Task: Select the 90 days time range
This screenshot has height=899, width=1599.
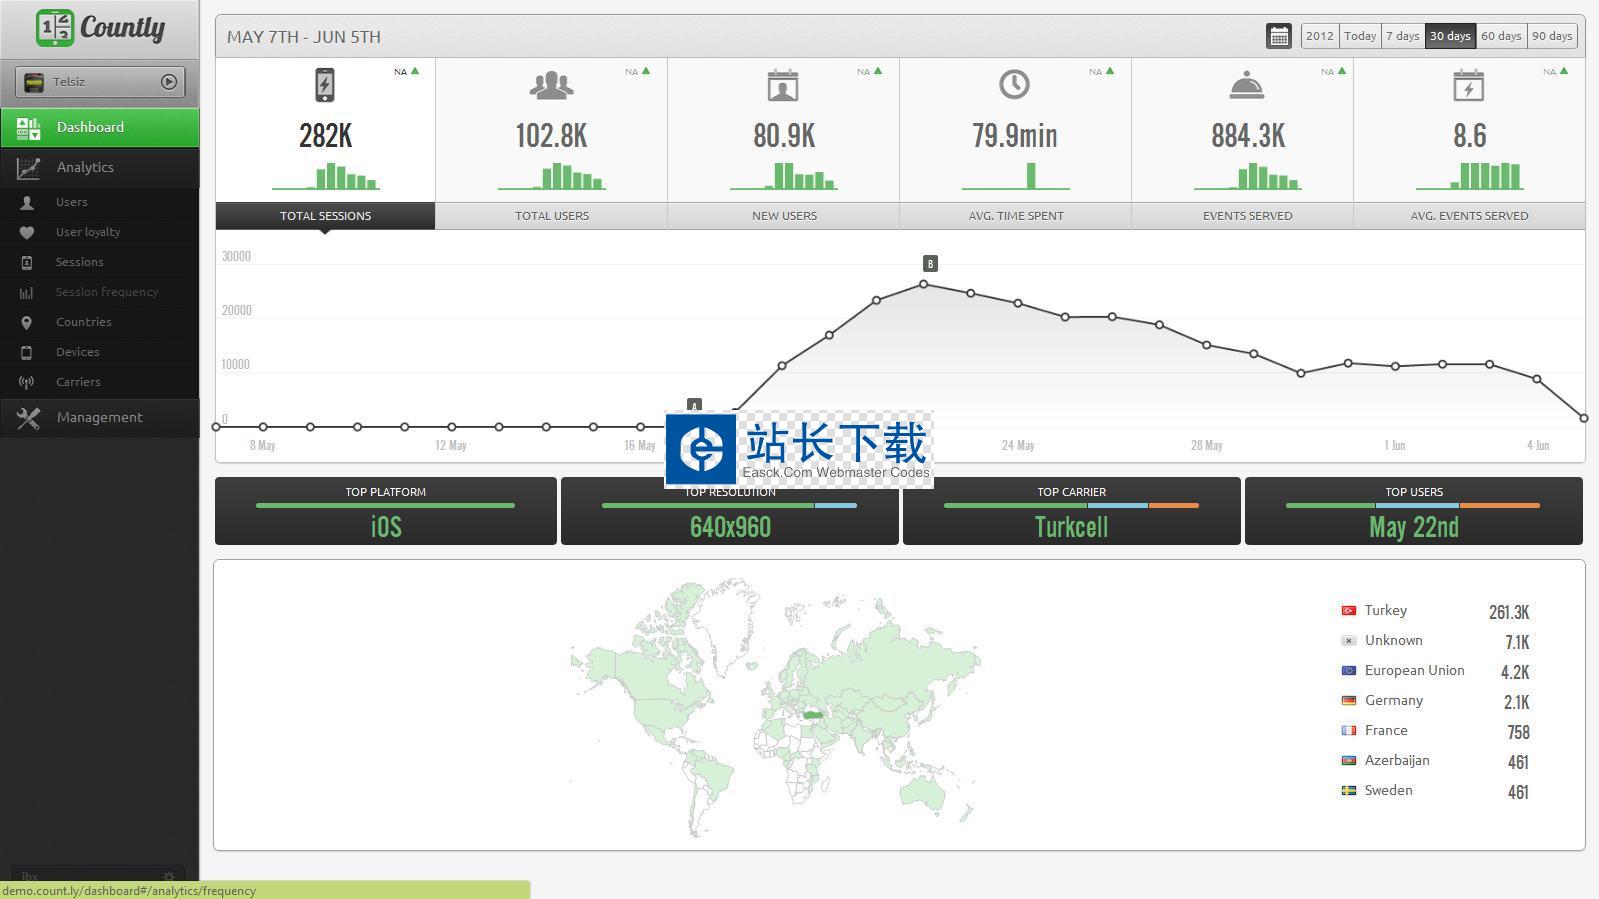Action: 1551,36
